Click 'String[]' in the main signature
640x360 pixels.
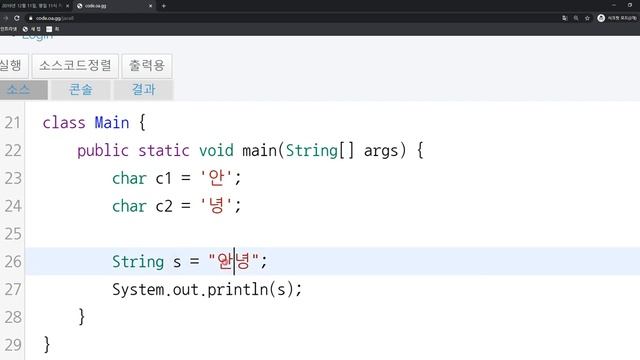click(320, 151)
